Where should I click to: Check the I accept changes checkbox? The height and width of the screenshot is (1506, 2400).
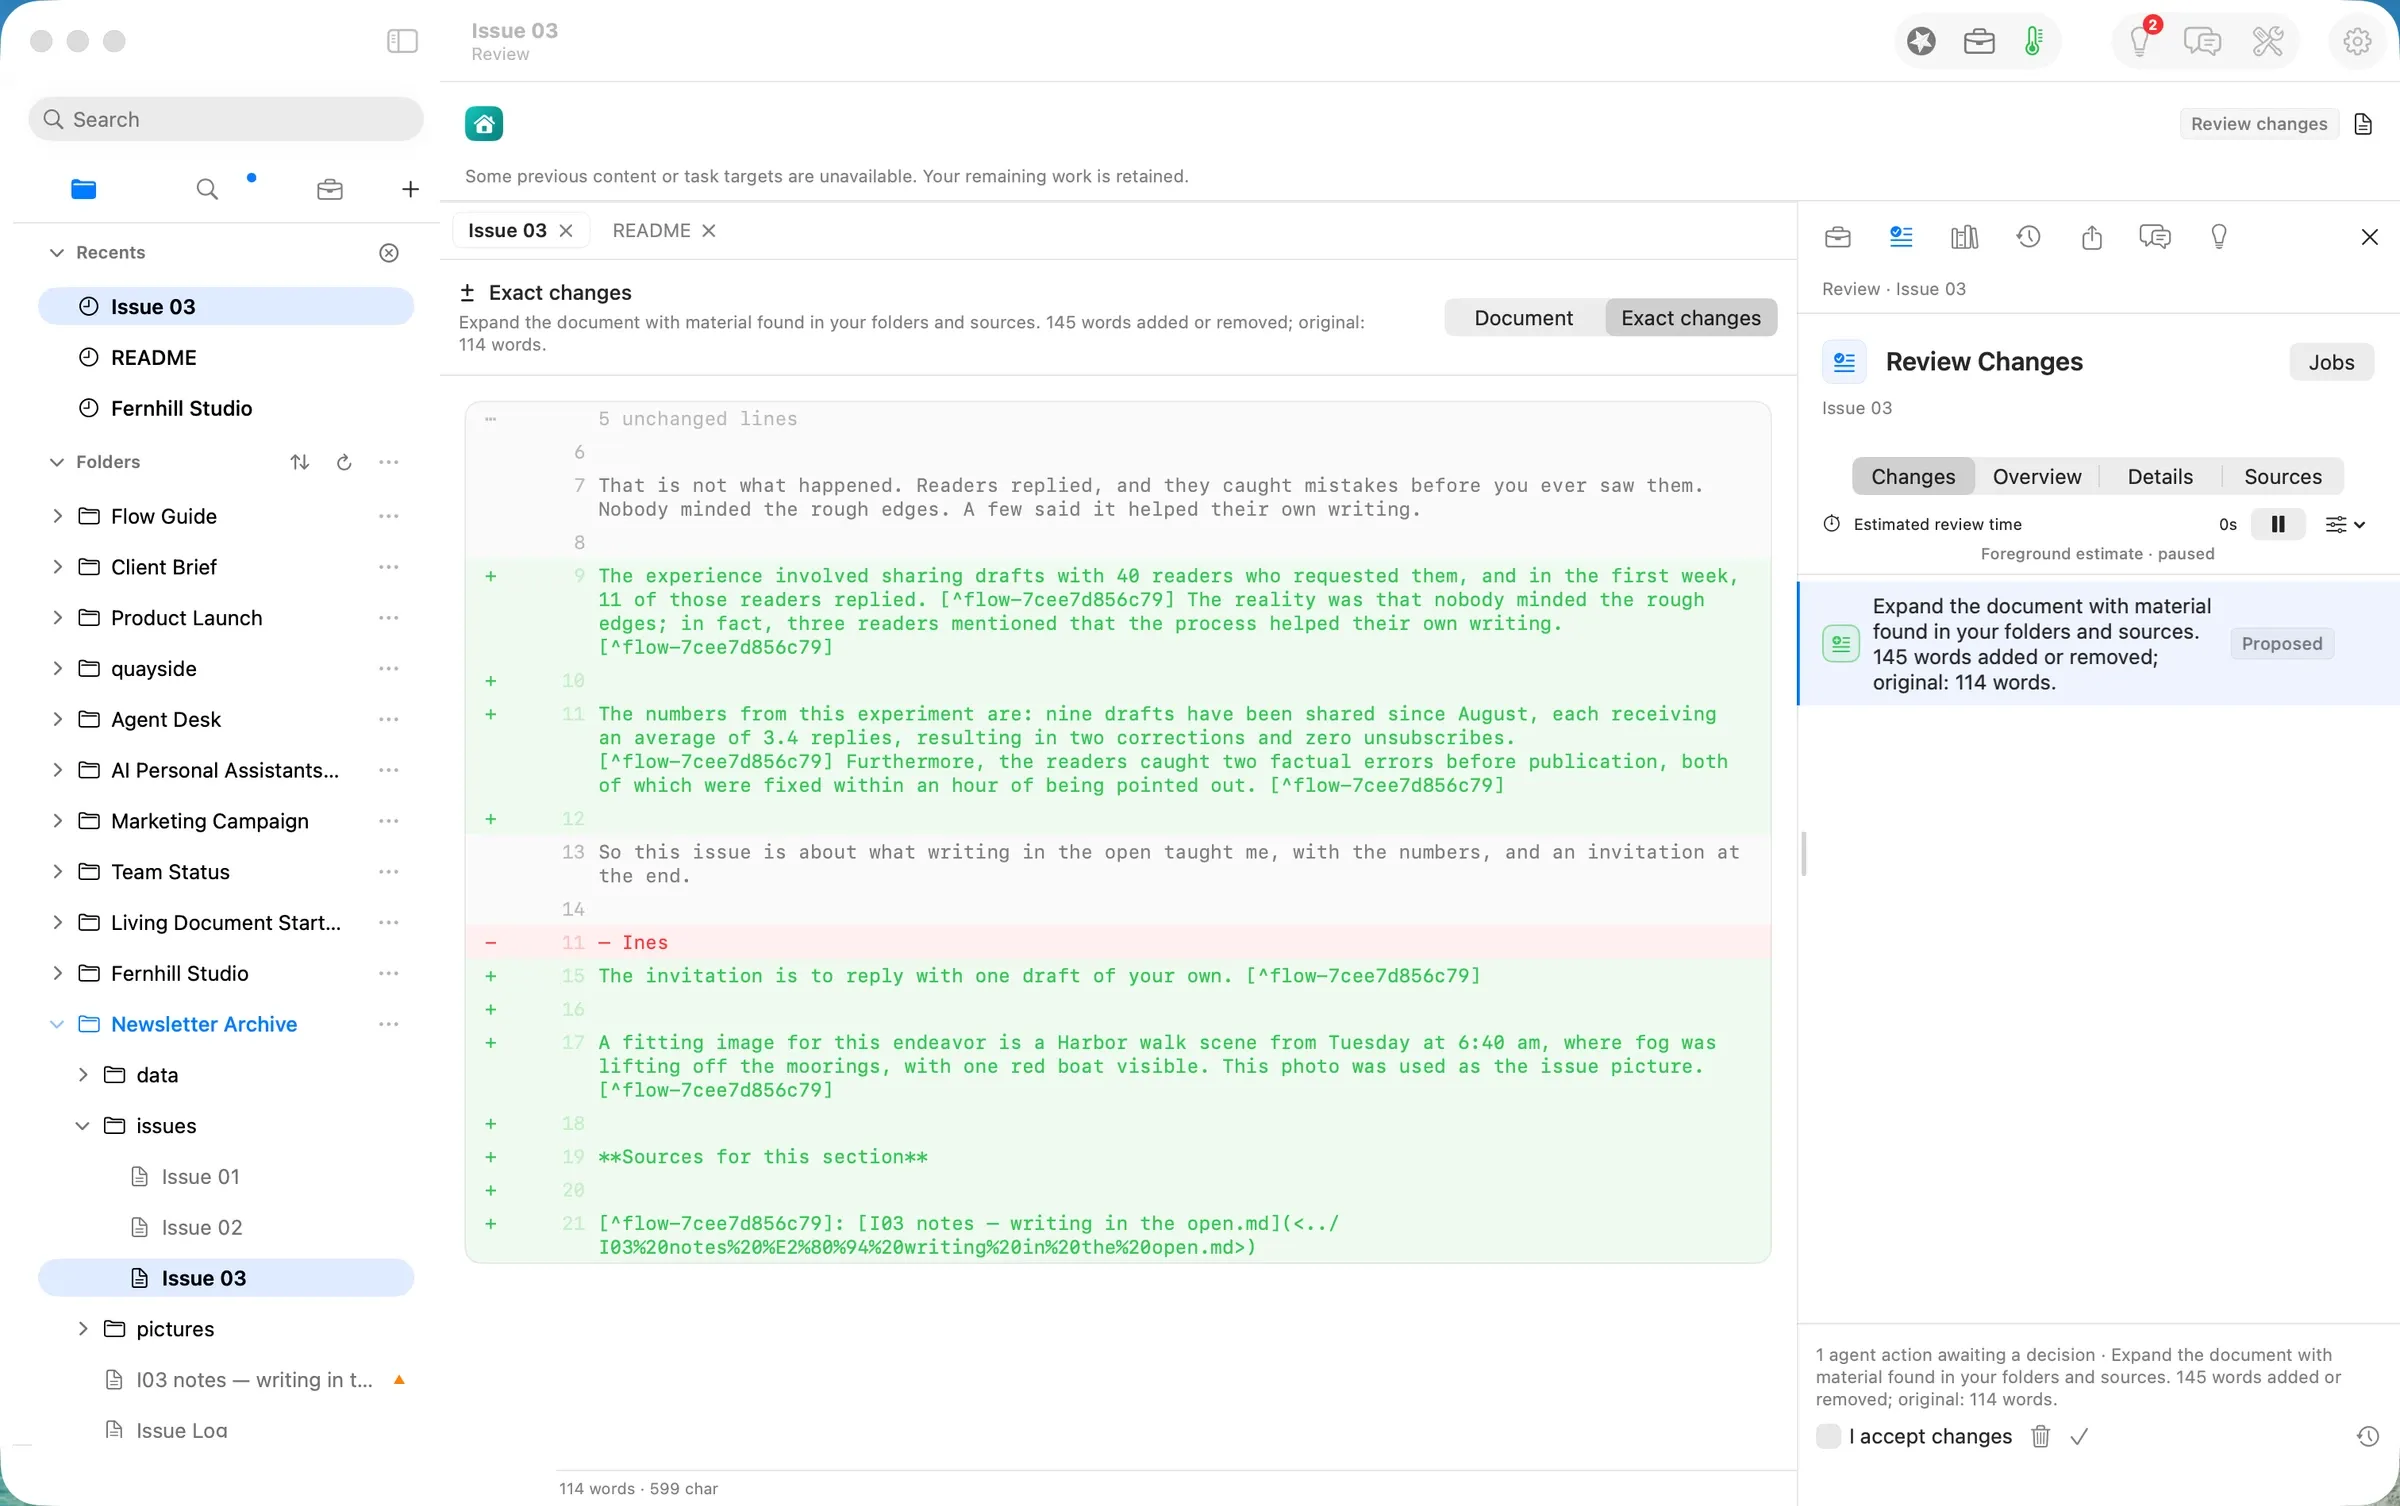[1828, 1436]
